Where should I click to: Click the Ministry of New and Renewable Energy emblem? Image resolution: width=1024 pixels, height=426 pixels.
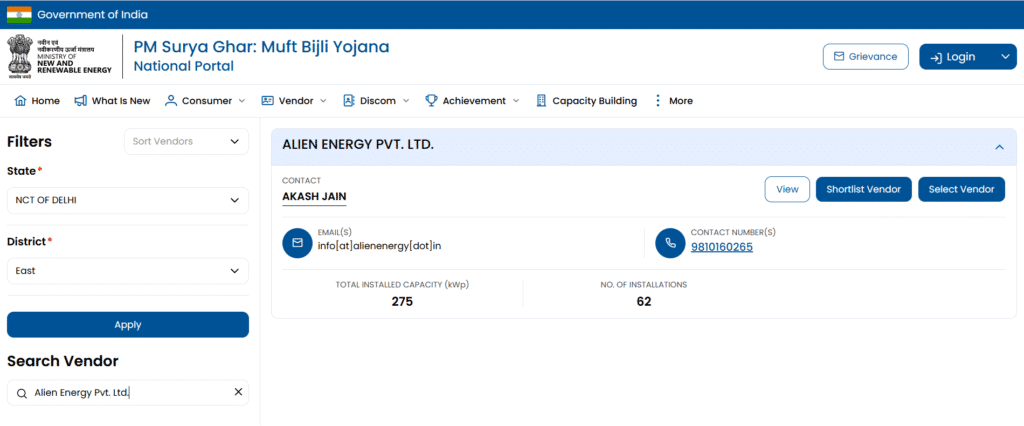(x=21, y=57)
